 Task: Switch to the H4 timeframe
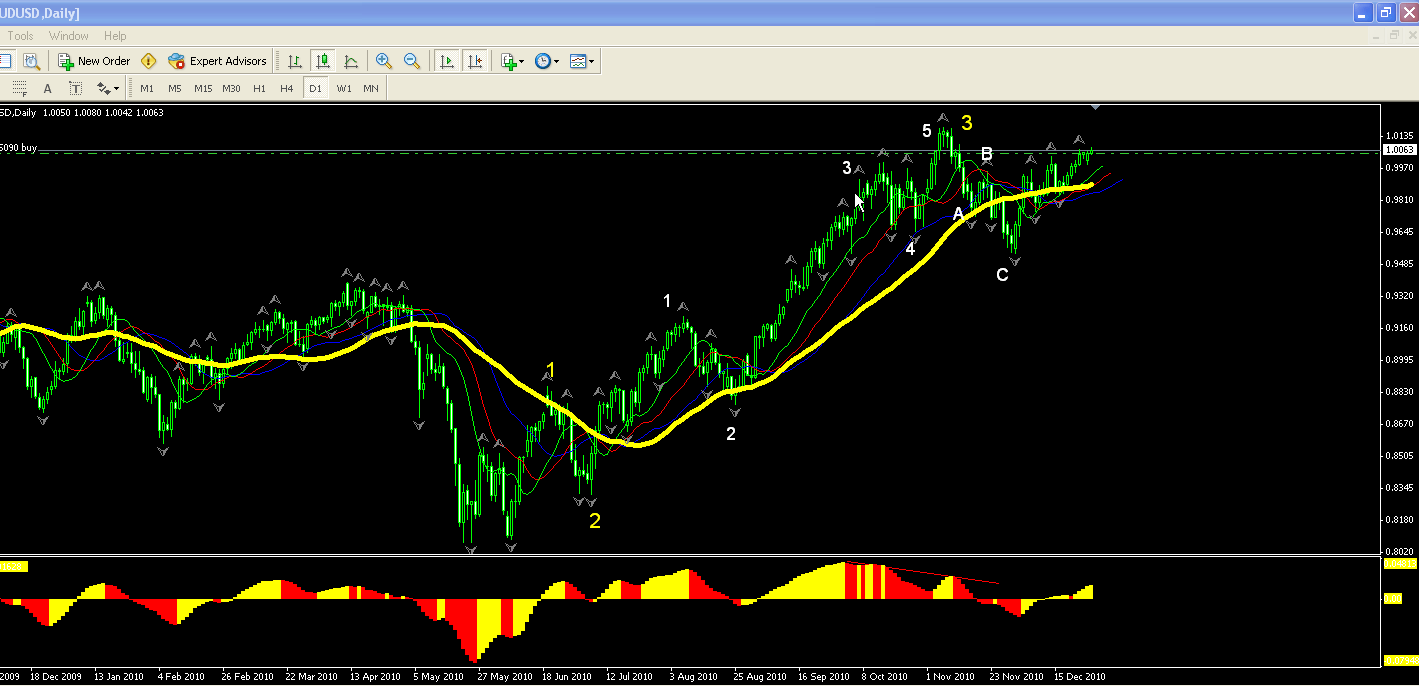(x=287, y=88)
